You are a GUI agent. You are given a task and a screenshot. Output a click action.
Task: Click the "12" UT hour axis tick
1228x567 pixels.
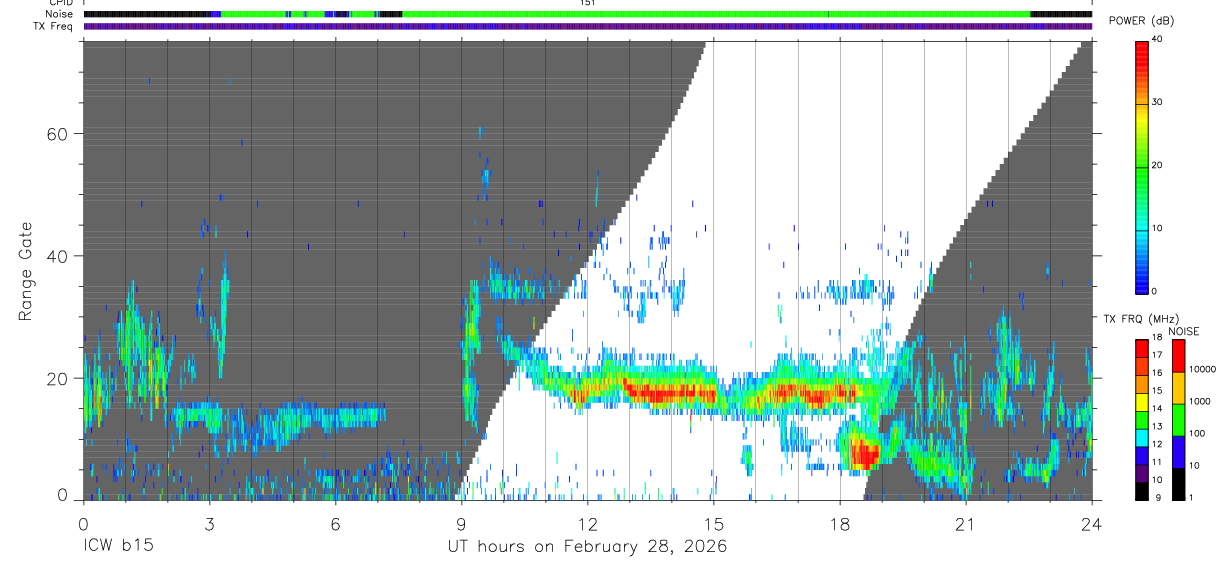click(587, 523)
